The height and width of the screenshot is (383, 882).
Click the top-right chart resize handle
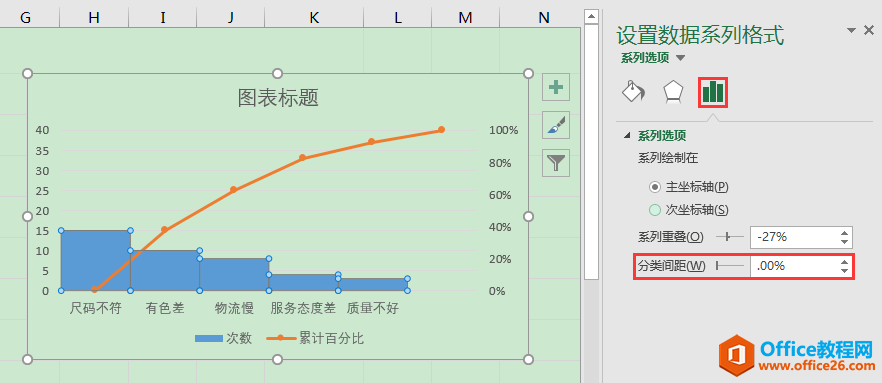[x=528, y=74]
